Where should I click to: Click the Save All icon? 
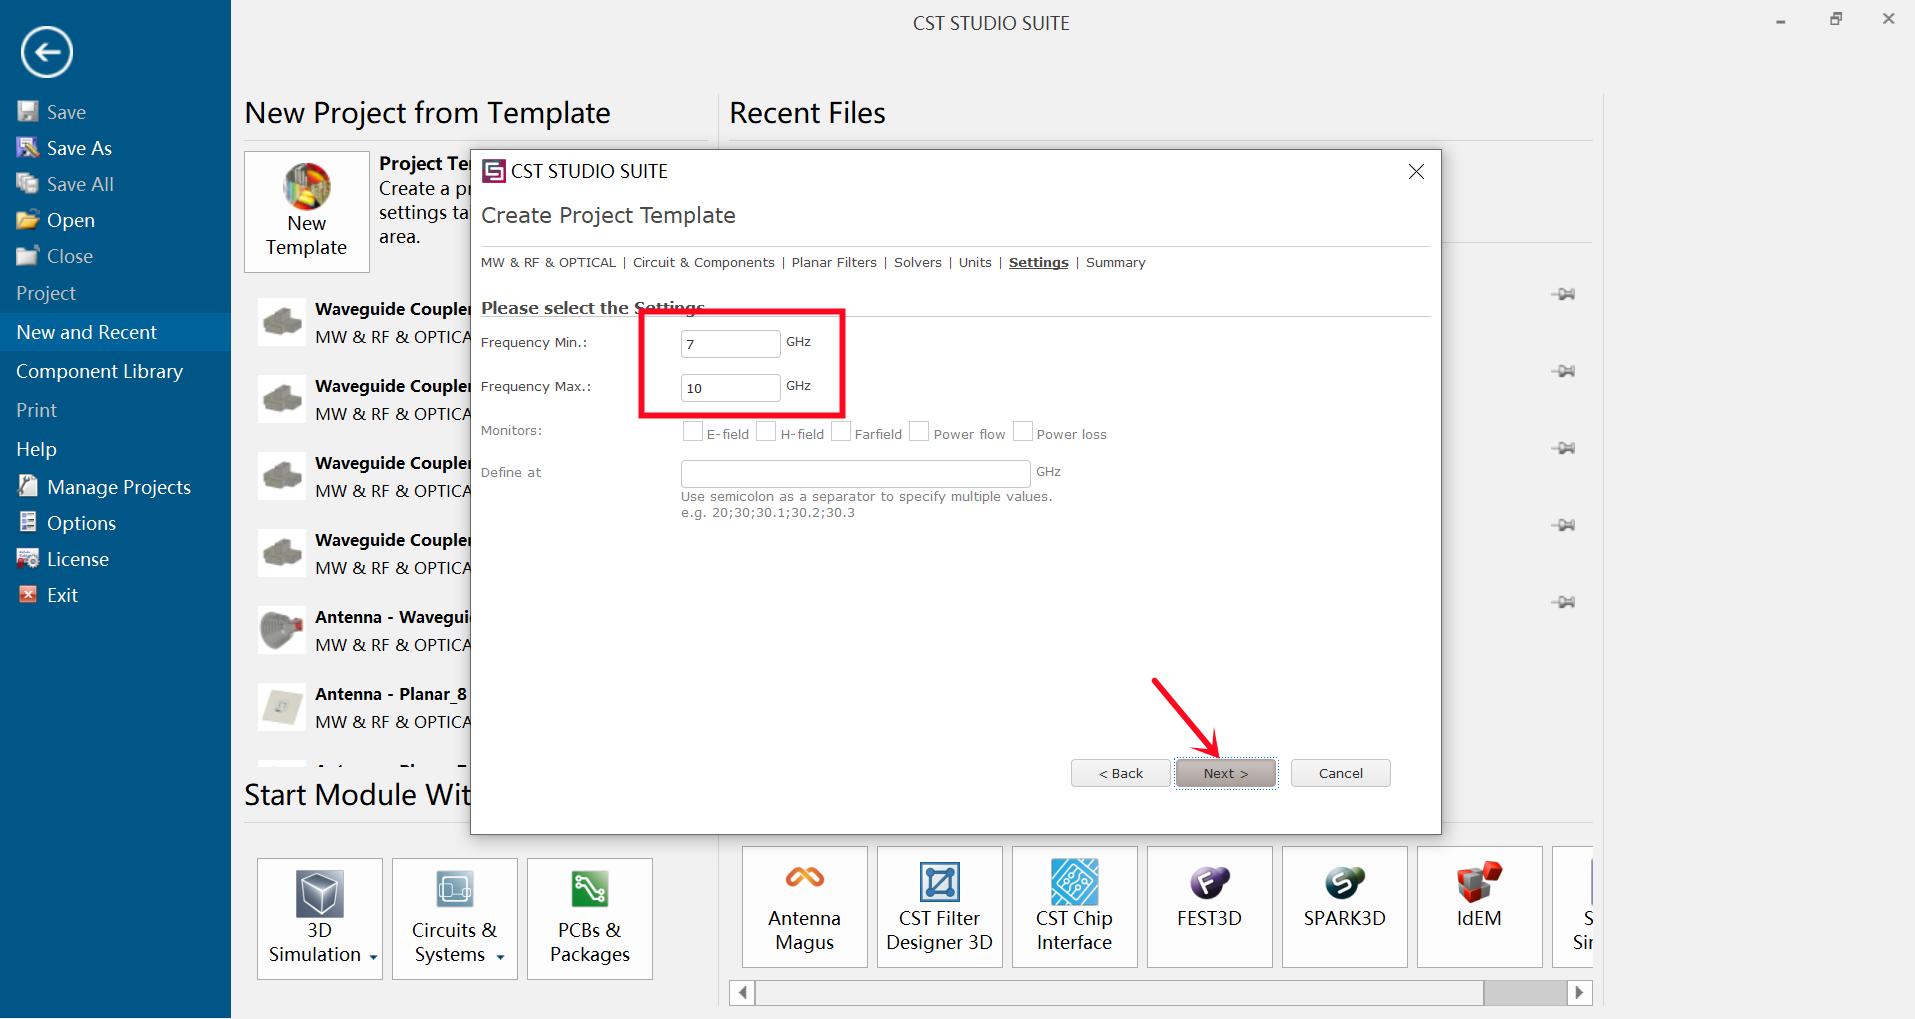click(28, 184)
